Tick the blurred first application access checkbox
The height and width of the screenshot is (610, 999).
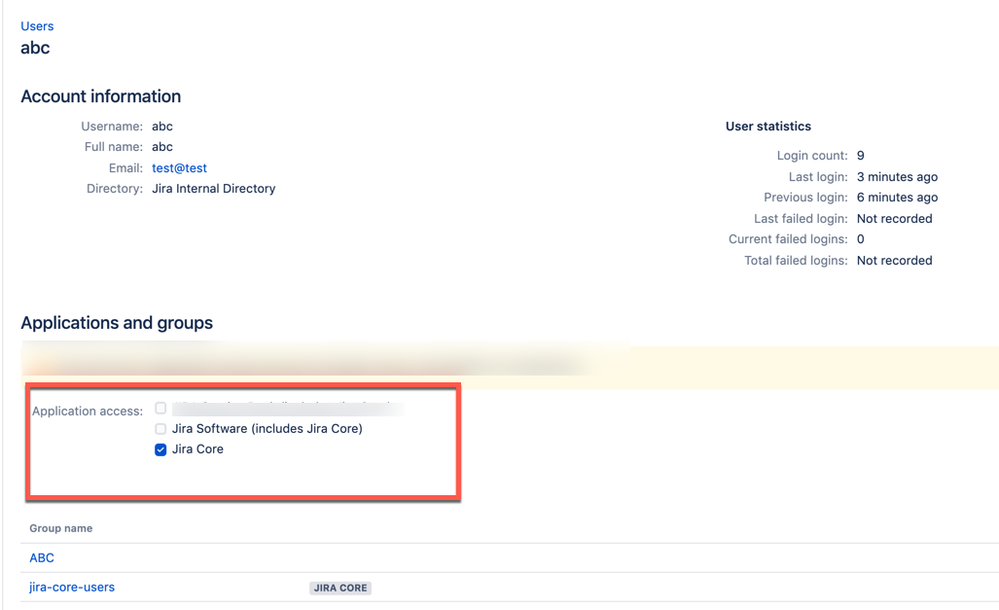161,408
